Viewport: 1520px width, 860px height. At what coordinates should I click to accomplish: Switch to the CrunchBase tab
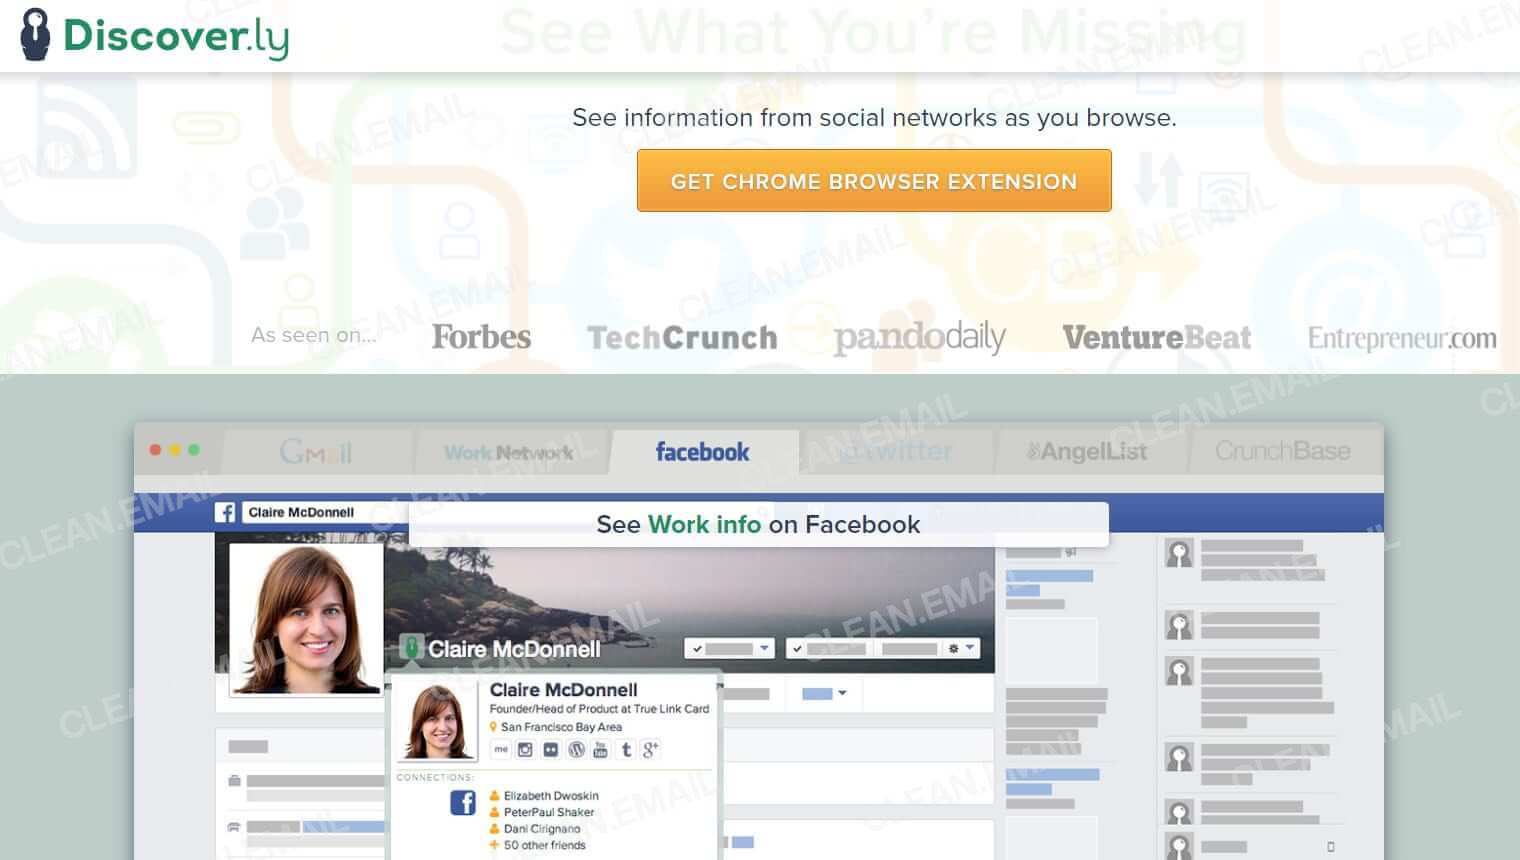click(x=1283, y=452)
